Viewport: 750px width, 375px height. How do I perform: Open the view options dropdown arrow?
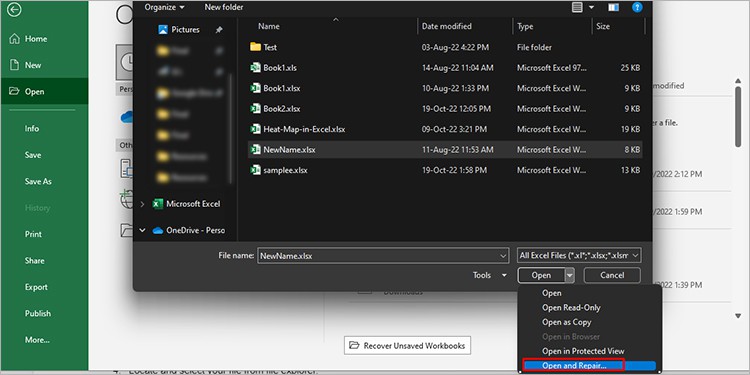591,7
